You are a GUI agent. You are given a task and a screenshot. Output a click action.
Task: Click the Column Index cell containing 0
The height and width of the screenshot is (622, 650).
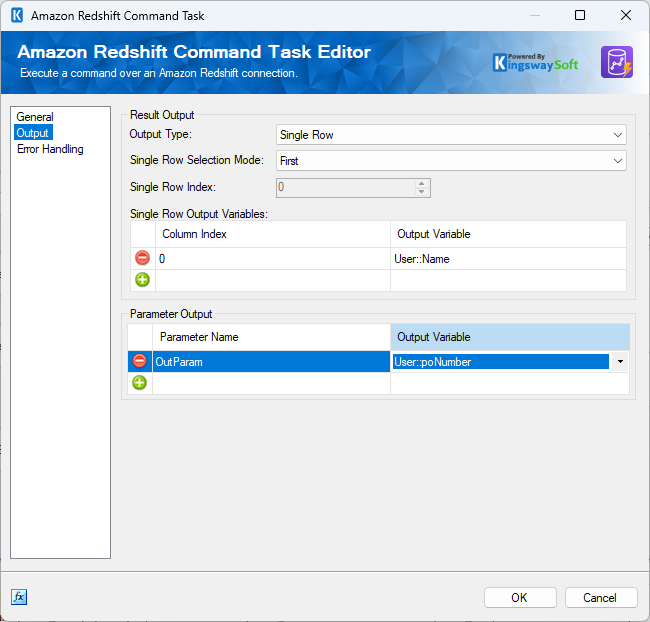pos(273,259)
